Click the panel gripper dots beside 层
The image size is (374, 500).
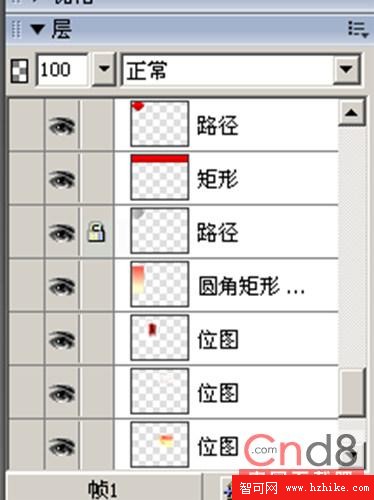click(x=16, y=29)
